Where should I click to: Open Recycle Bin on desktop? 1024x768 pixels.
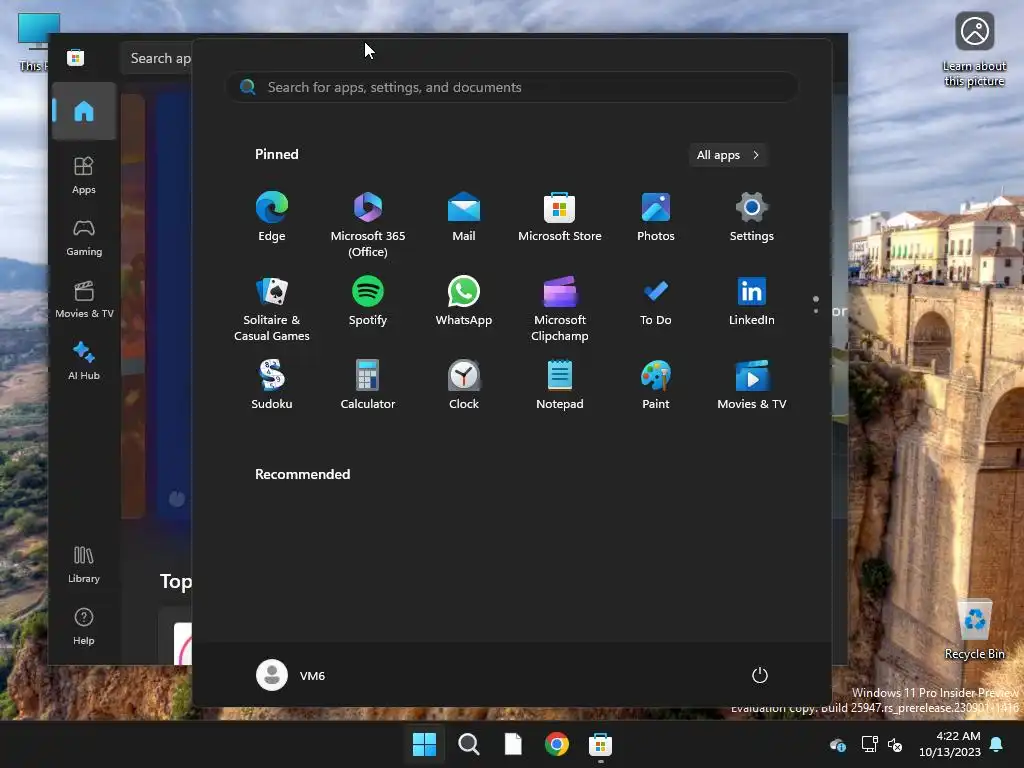[x=974, y=630]
